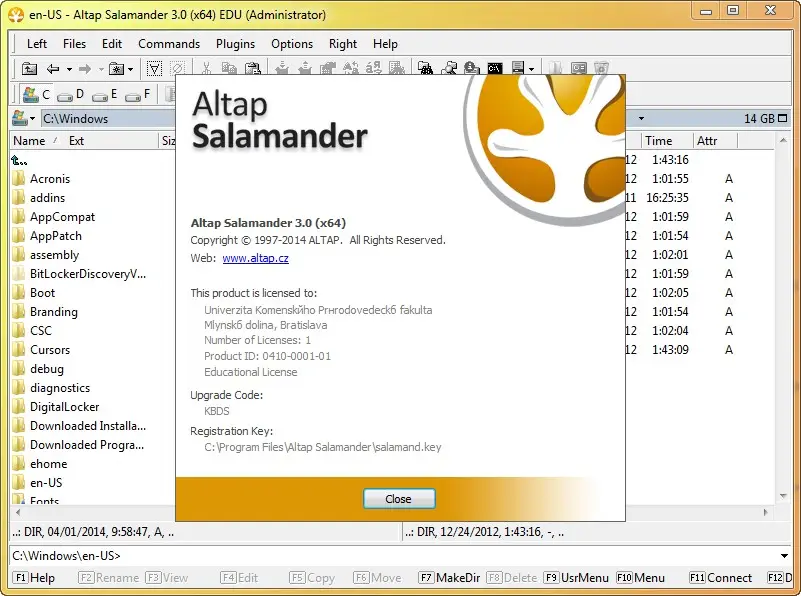Click the ehome folder icon

[18, 464]
